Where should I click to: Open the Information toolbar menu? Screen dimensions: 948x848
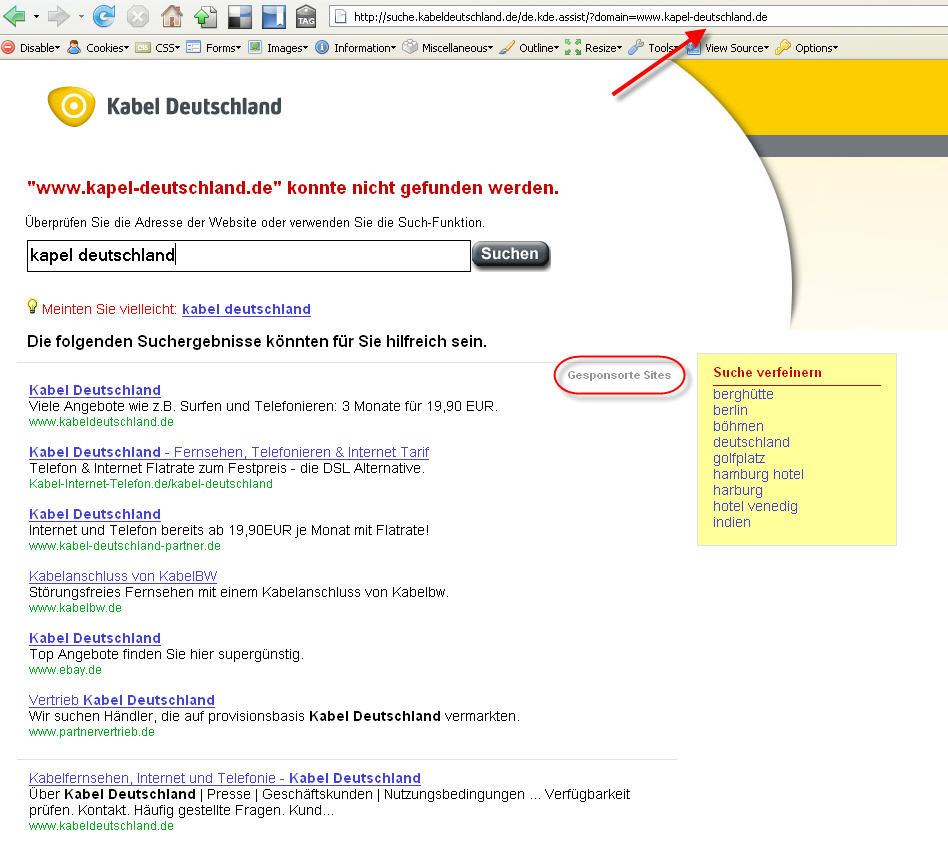pos(365,48)
